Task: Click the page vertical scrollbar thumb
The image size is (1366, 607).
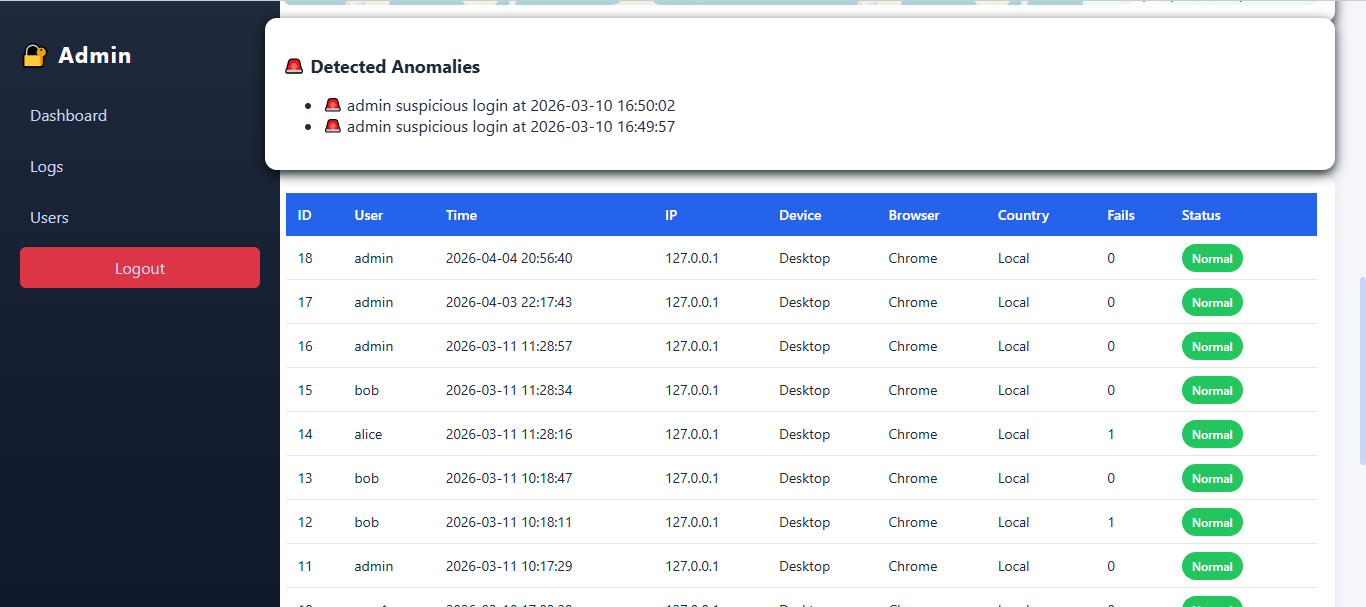Action: (x=1361, y=371)
